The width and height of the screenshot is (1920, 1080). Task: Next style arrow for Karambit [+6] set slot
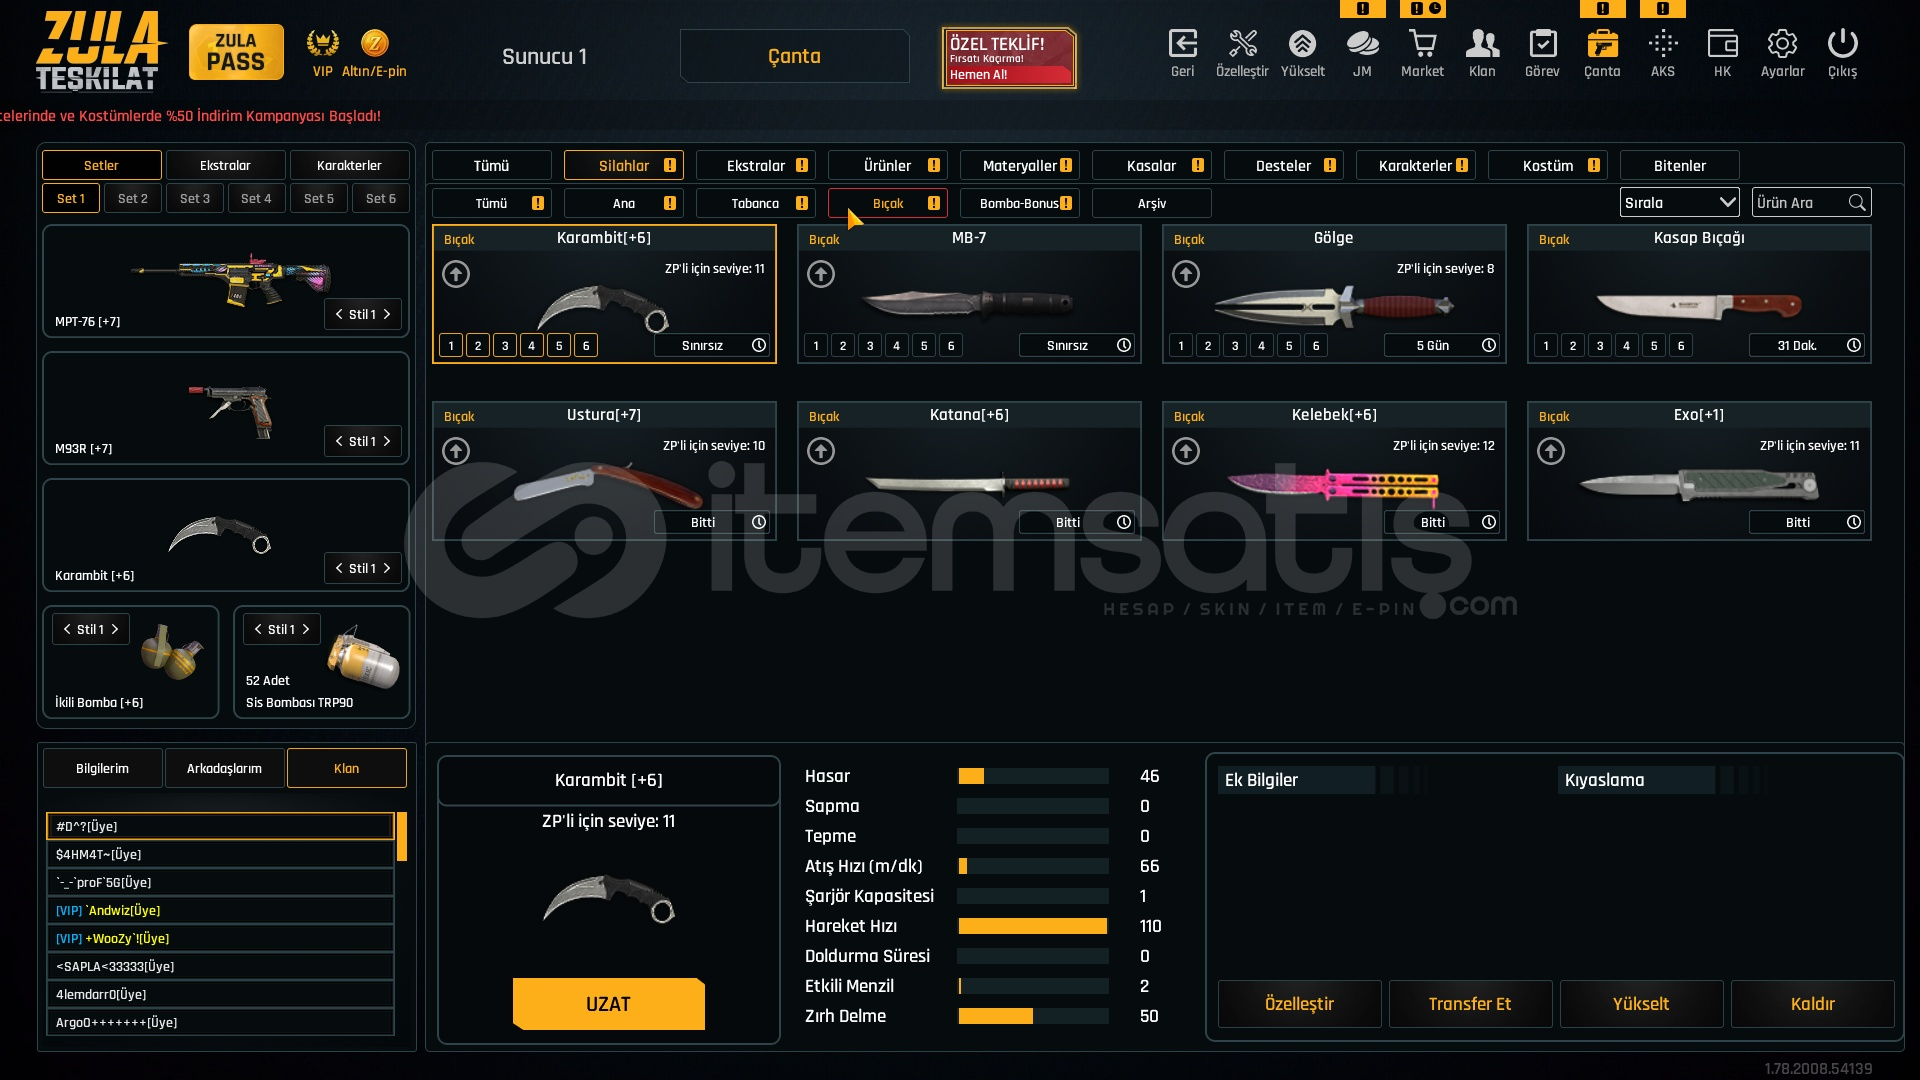(387, 568)
